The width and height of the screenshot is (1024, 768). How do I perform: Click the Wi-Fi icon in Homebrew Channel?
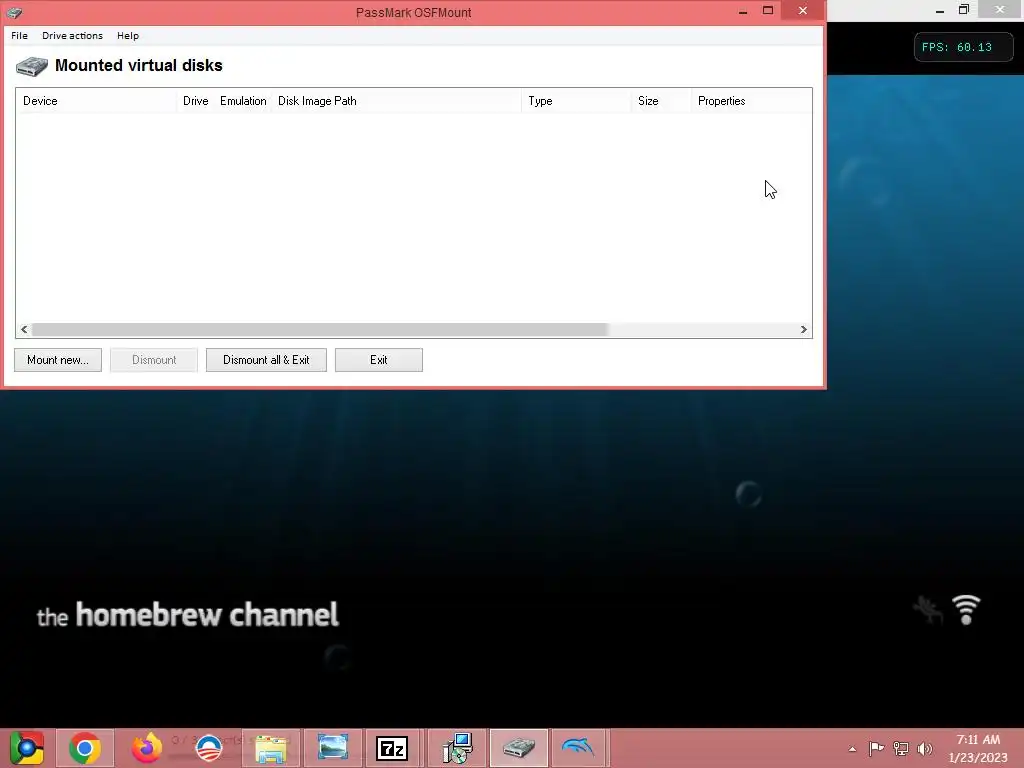point(966,609)
